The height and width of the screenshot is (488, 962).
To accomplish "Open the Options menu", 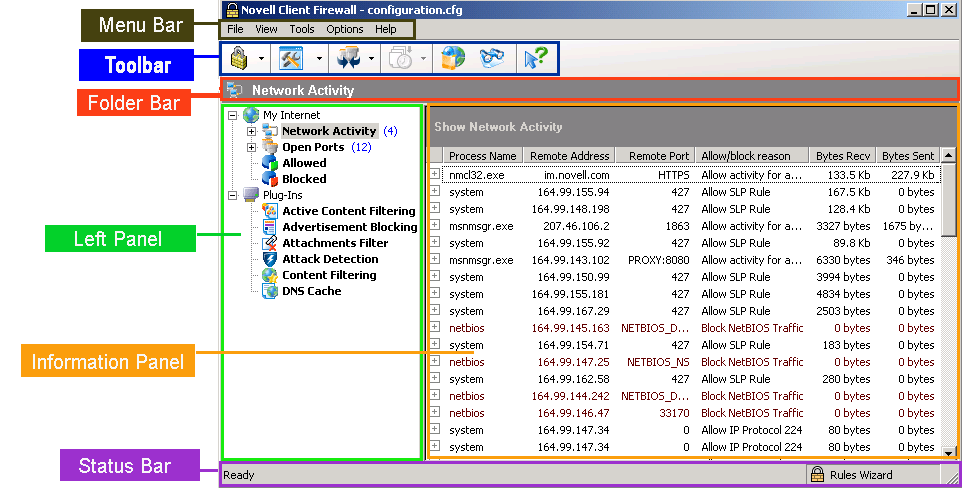I will 345,30.
